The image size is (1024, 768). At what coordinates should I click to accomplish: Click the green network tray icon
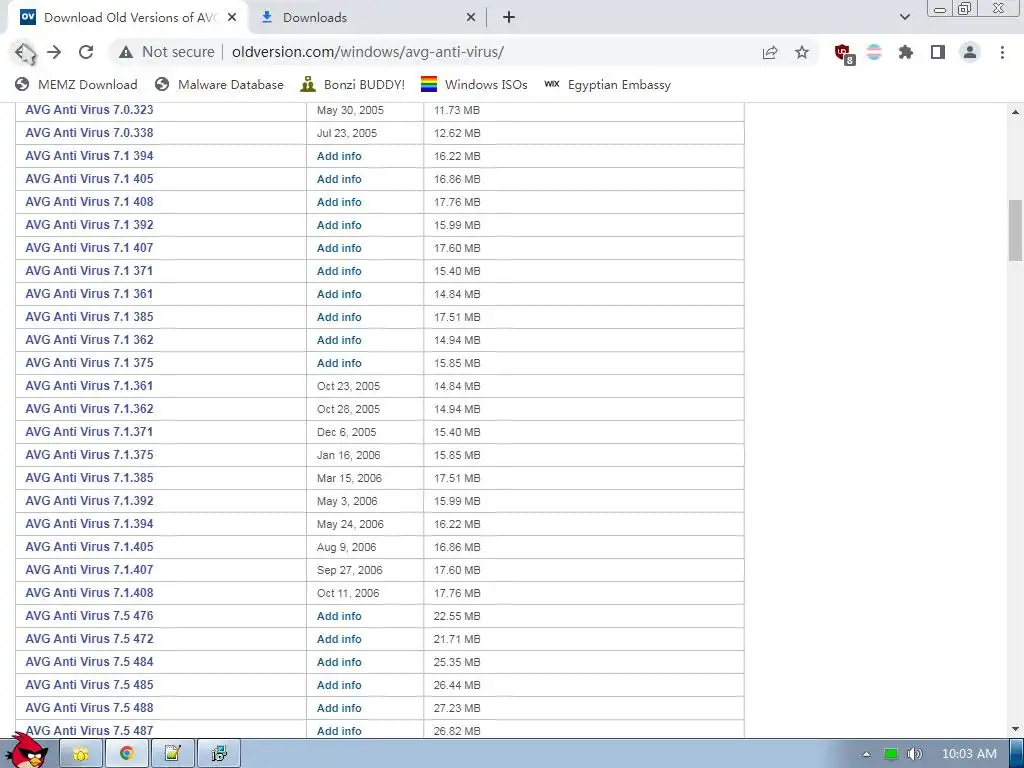pyautogui.click(x=891, y=754)
